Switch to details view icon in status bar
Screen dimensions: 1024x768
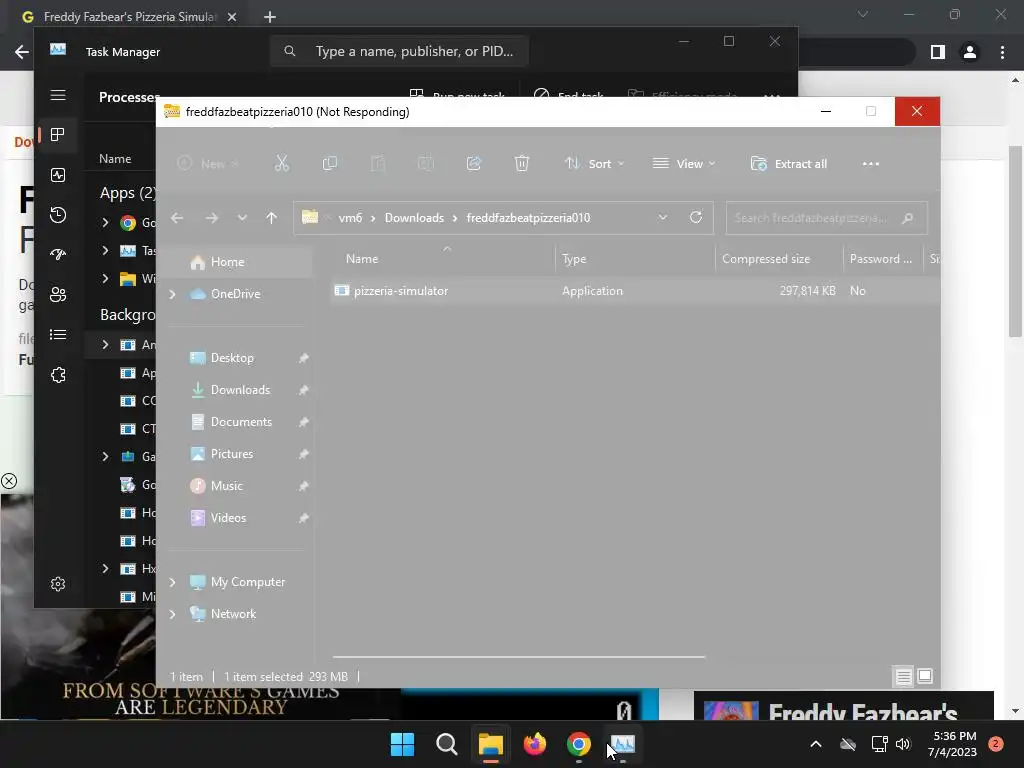[903, 677]
